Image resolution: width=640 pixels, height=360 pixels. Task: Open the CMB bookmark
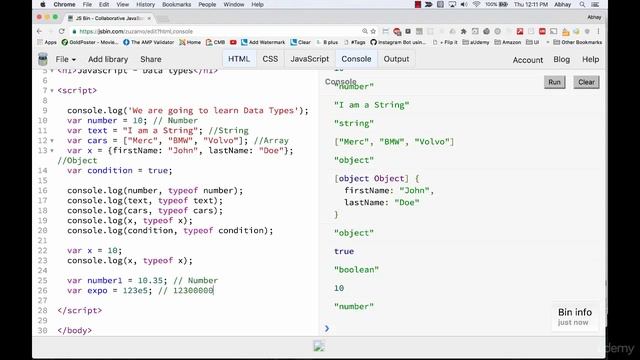pyautogui.click(x=216, y=42)
